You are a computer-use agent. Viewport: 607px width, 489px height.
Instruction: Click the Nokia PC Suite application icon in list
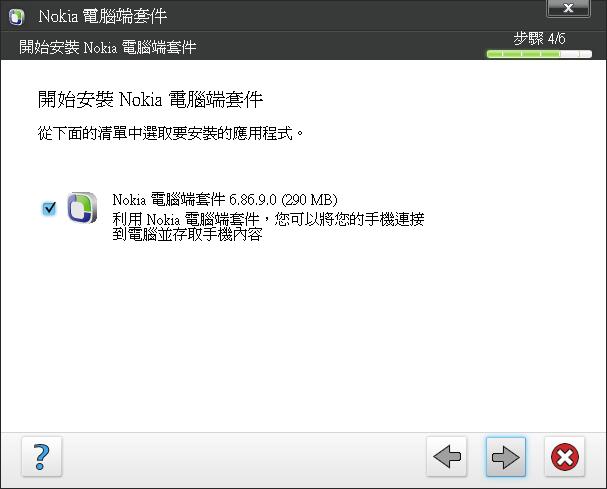click(x=82, y=208)
